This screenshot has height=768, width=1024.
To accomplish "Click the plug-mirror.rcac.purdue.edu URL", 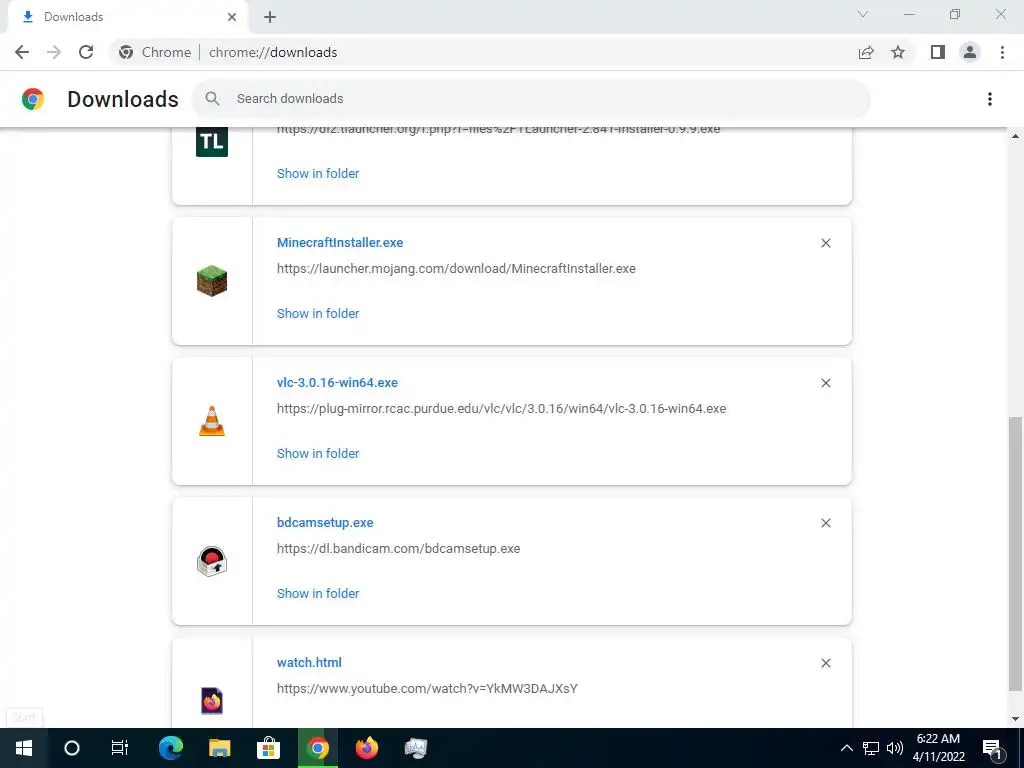I will coord(502,409).
